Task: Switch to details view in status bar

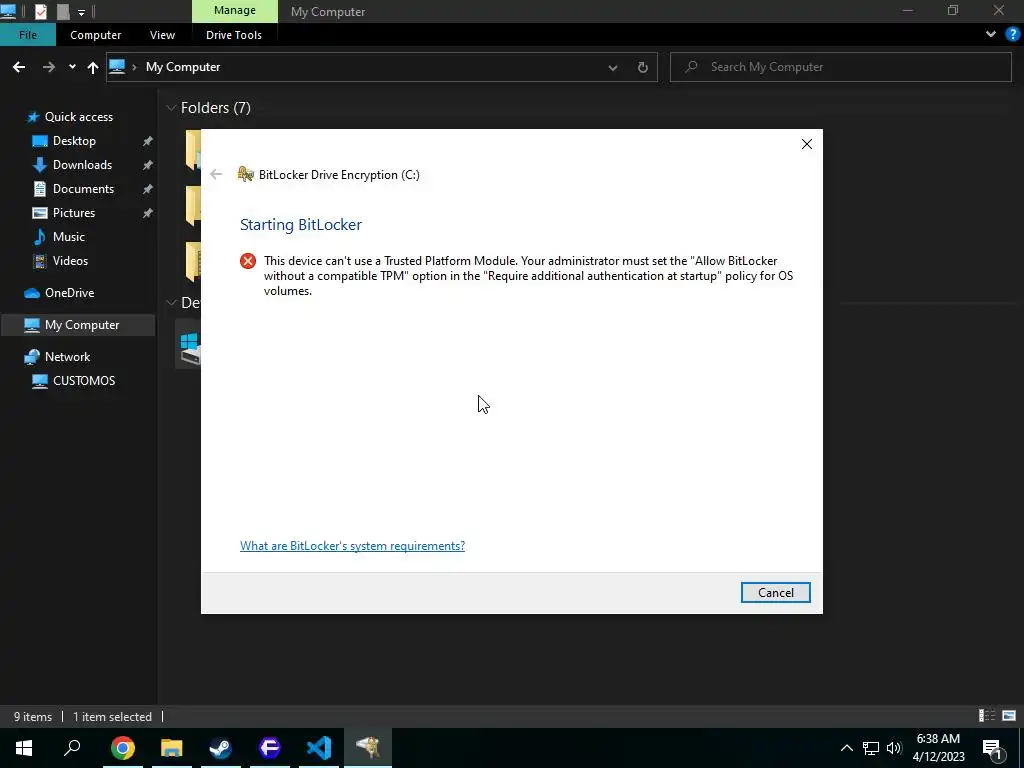Action: pyautogui.click(x=987, y=716)
